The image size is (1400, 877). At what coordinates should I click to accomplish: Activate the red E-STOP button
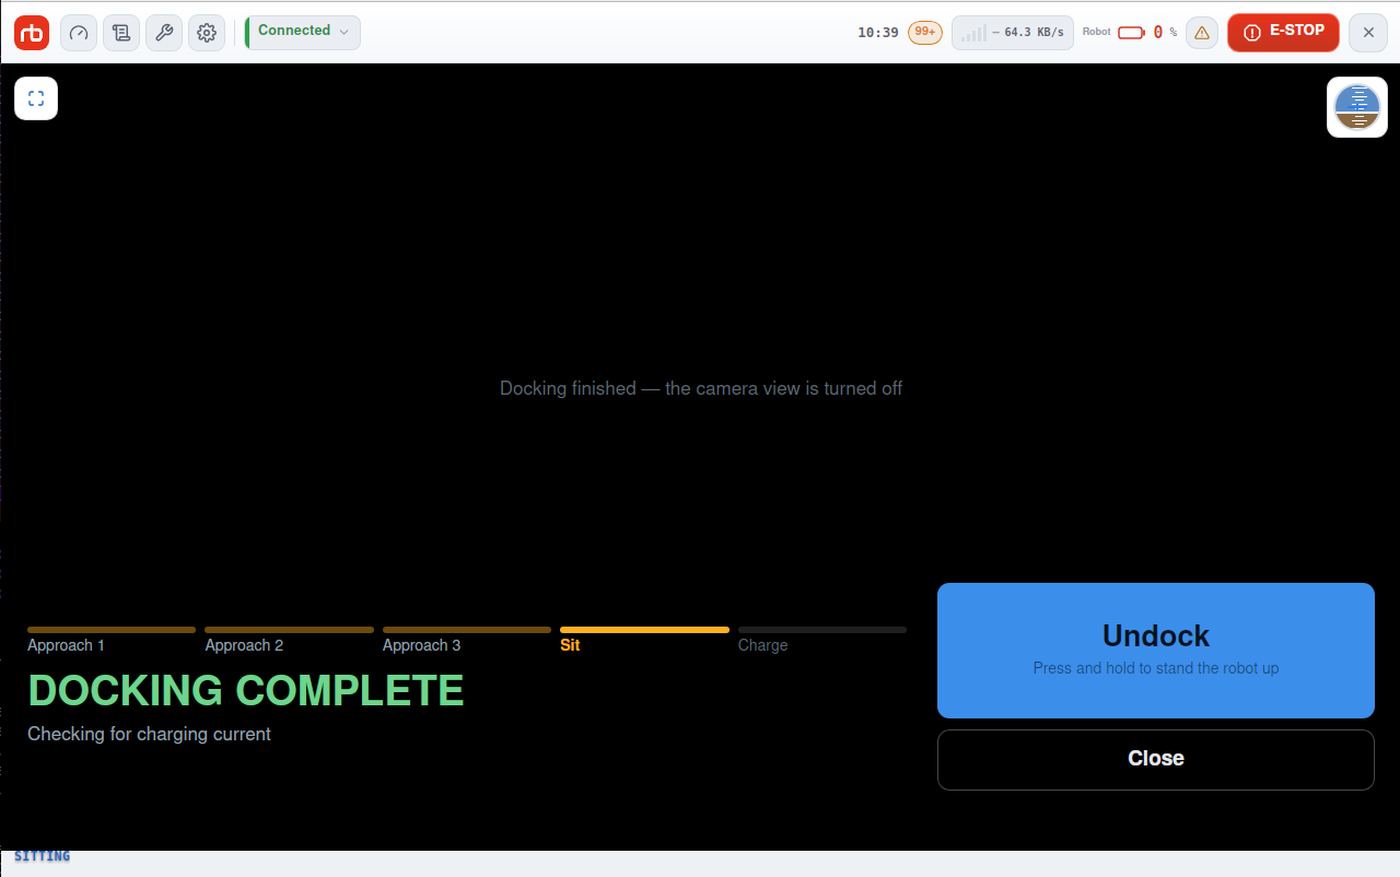click(x=1283, y=32)
